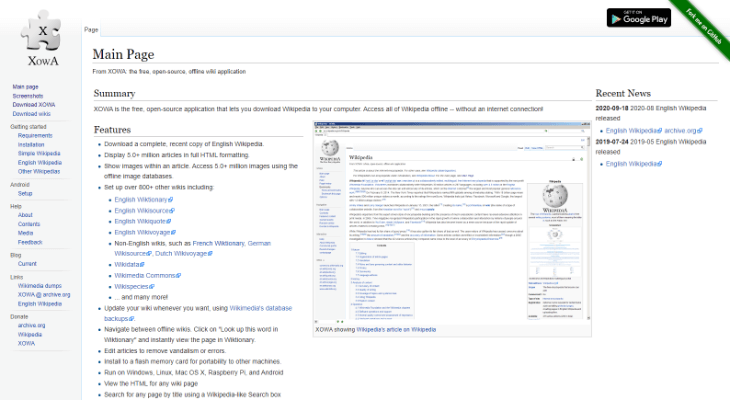730x400 pixels.
Task: Open Download XOWA sidebar link
Action: (x=34, y=105)
